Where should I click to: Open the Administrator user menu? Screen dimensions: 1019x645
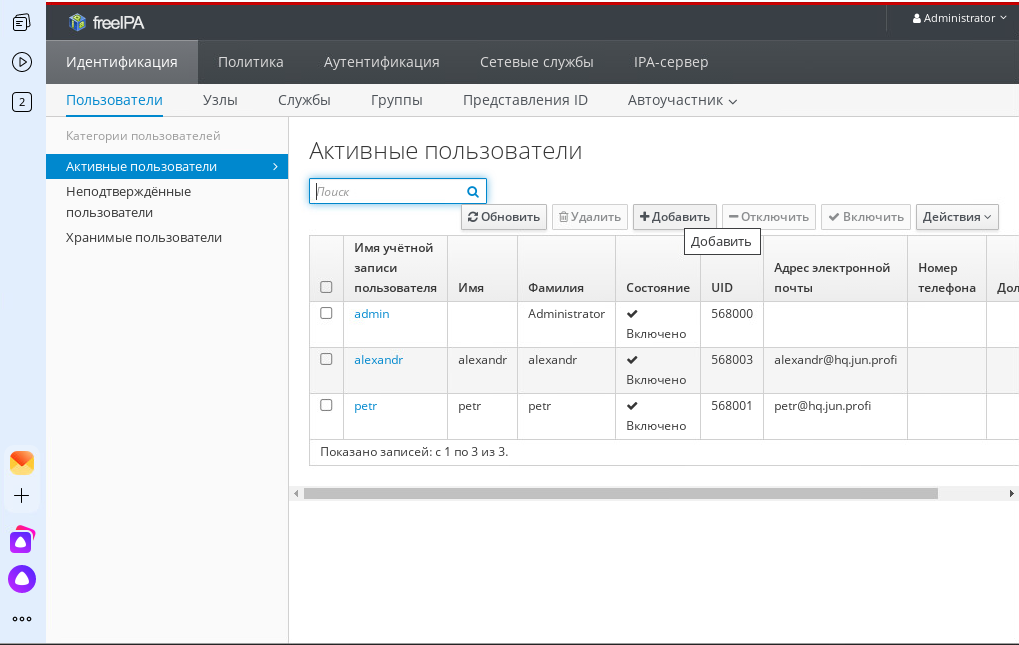tap(959, 18)
